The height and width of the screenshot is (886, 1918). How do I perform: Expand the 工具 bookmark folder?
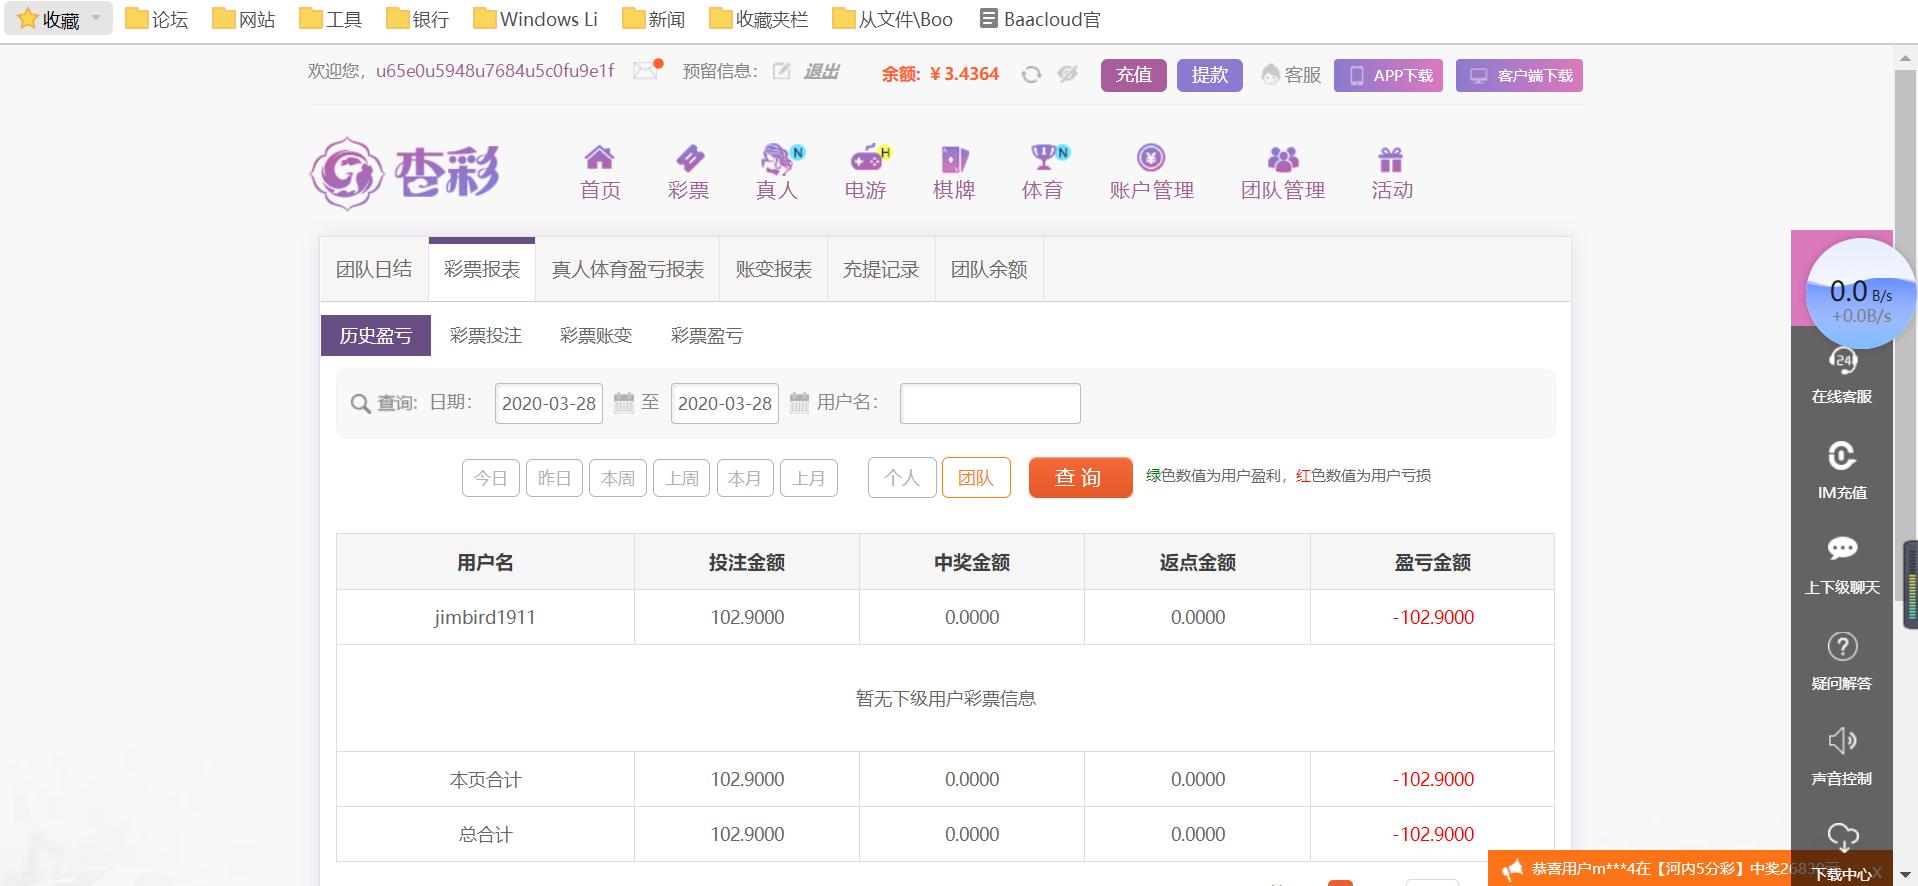[x=331, y=19]
